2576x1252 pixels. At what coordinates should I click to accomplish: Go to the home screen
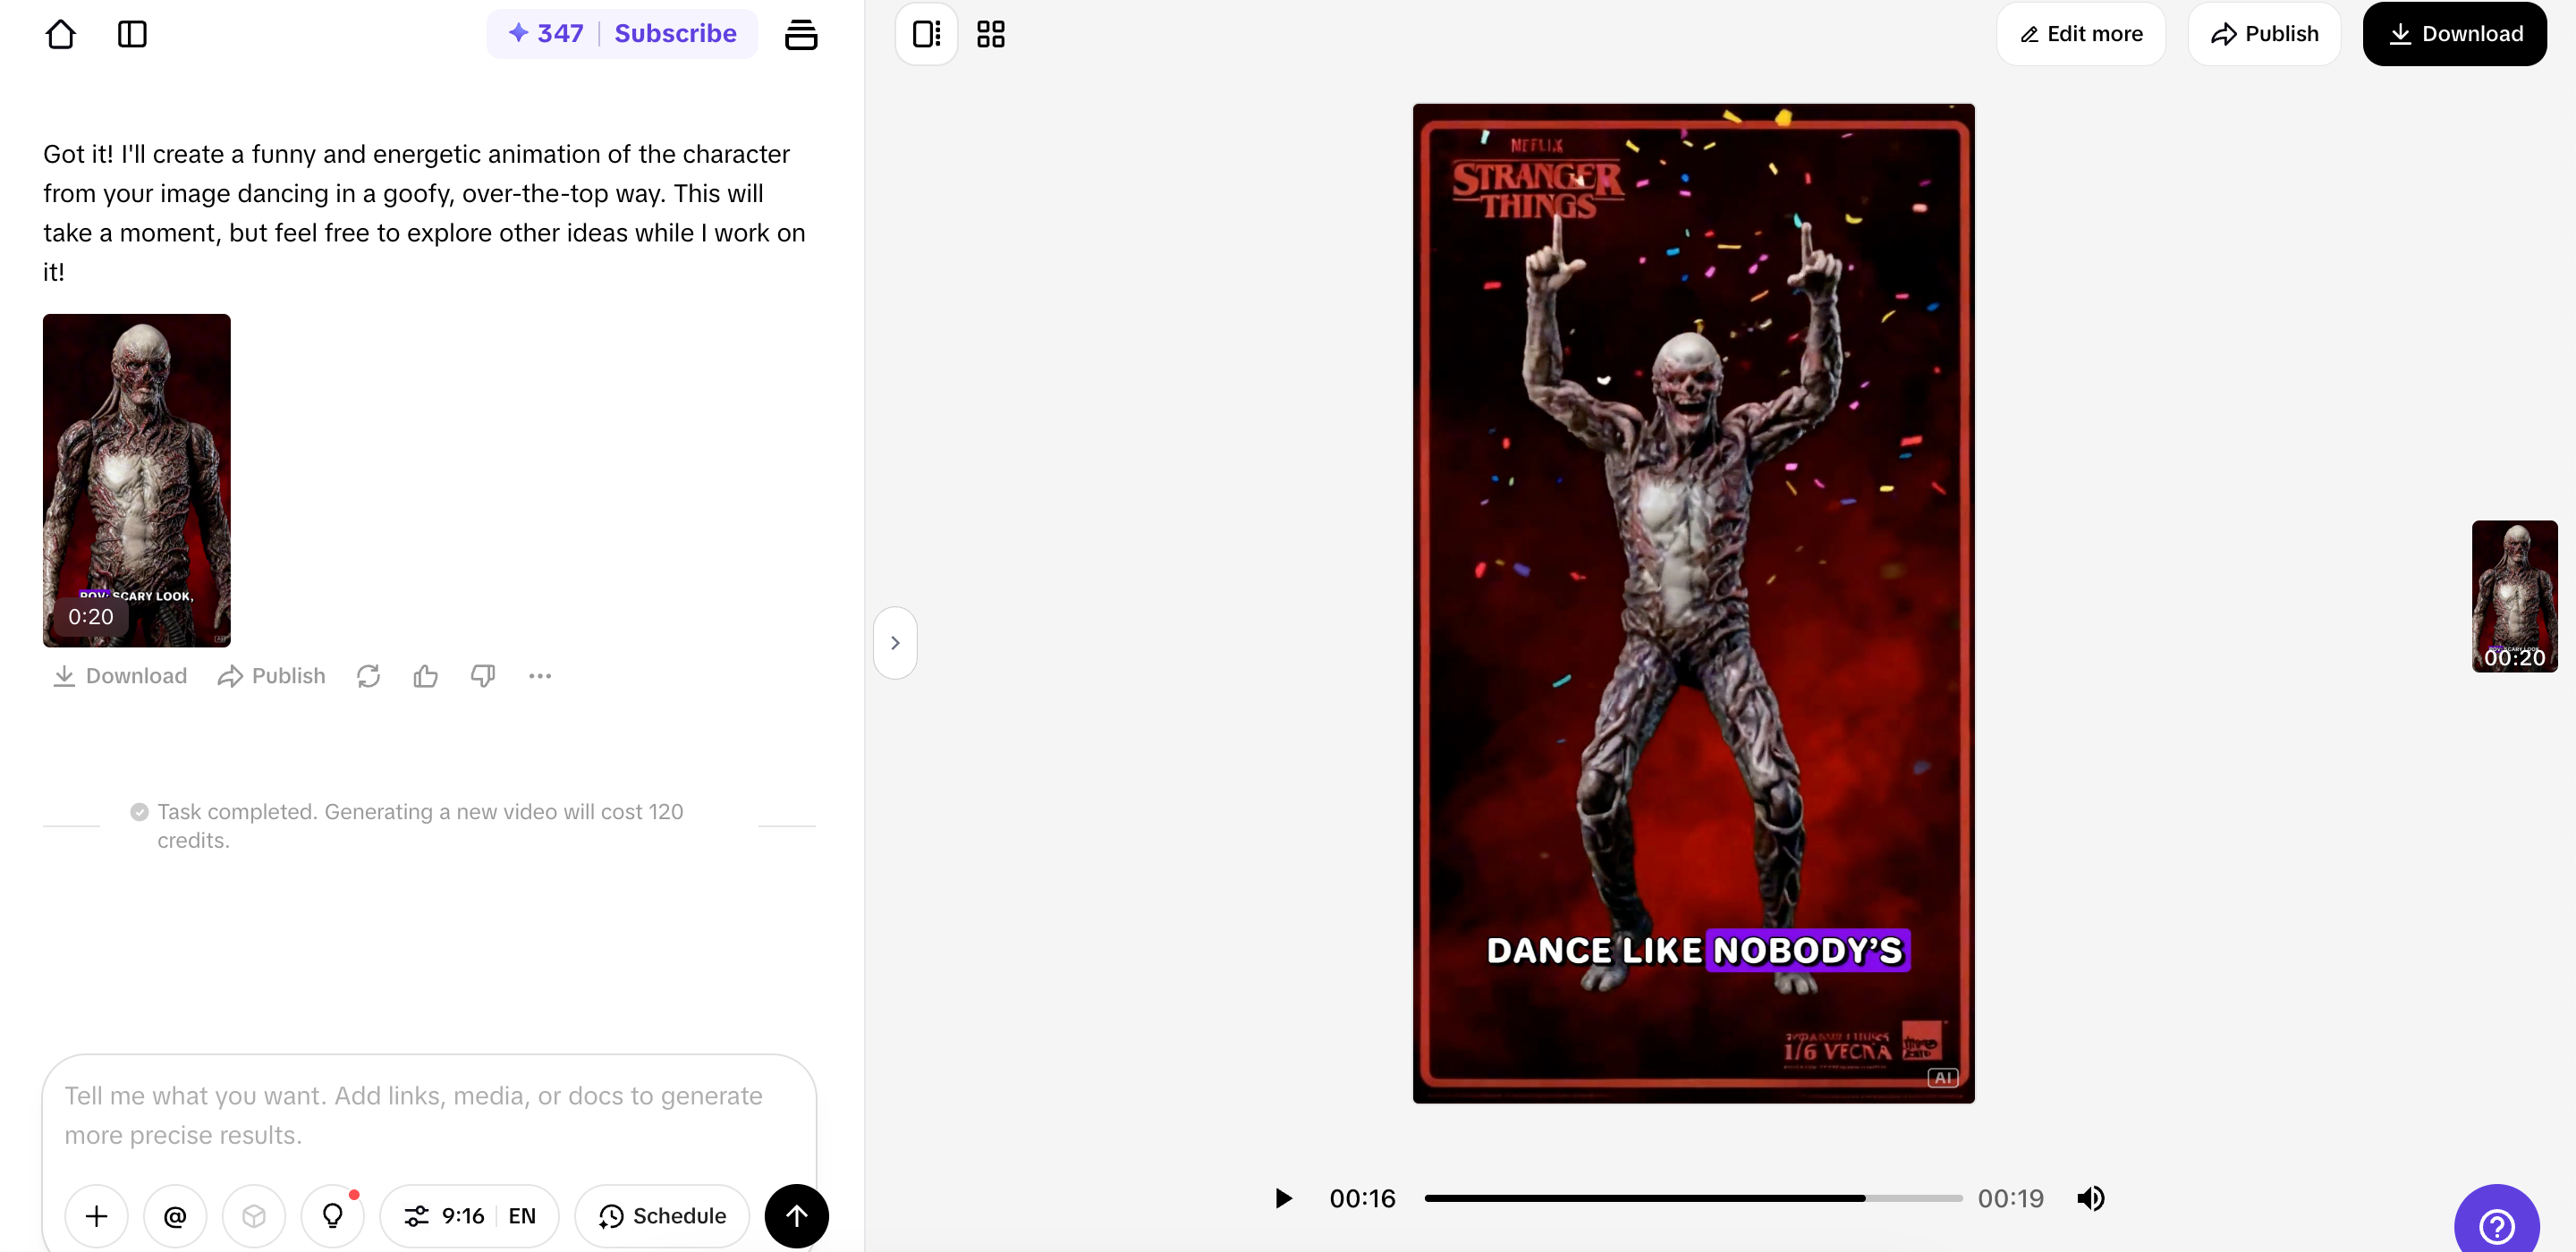pyautogui.click(x=61, y=34)
